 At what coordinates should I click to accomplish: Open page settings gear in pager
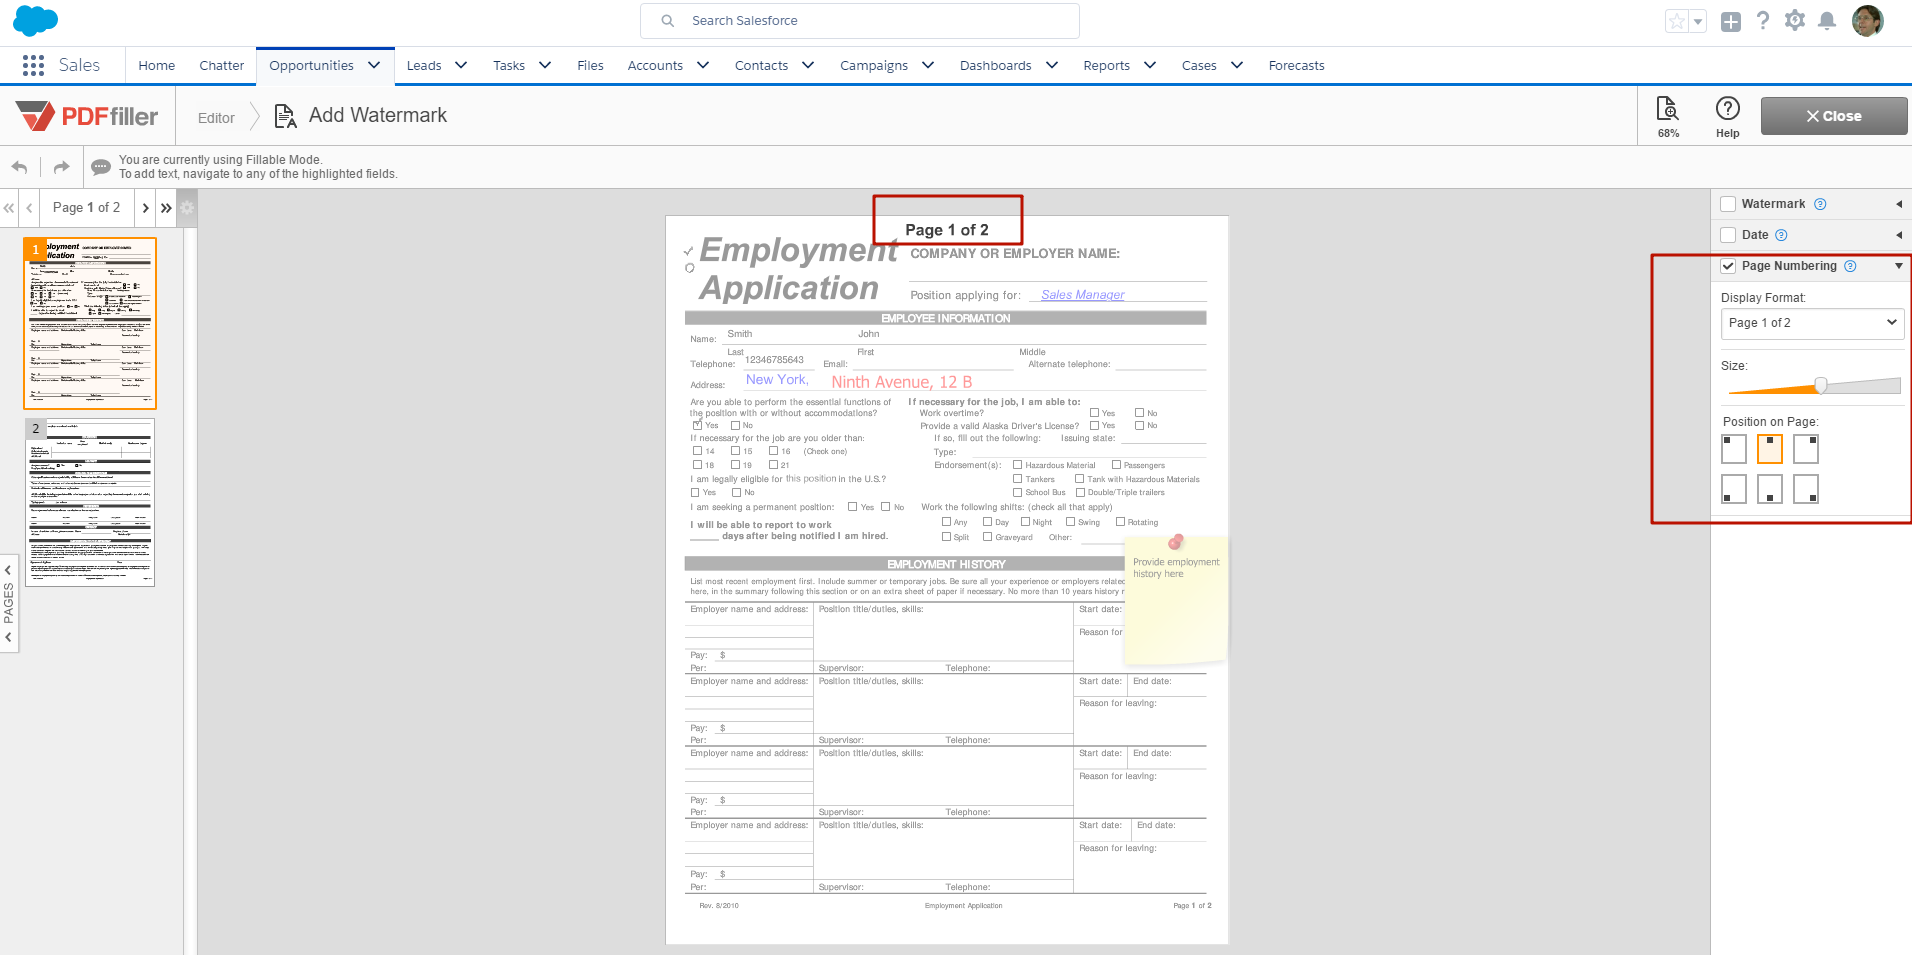pos(187,208)
